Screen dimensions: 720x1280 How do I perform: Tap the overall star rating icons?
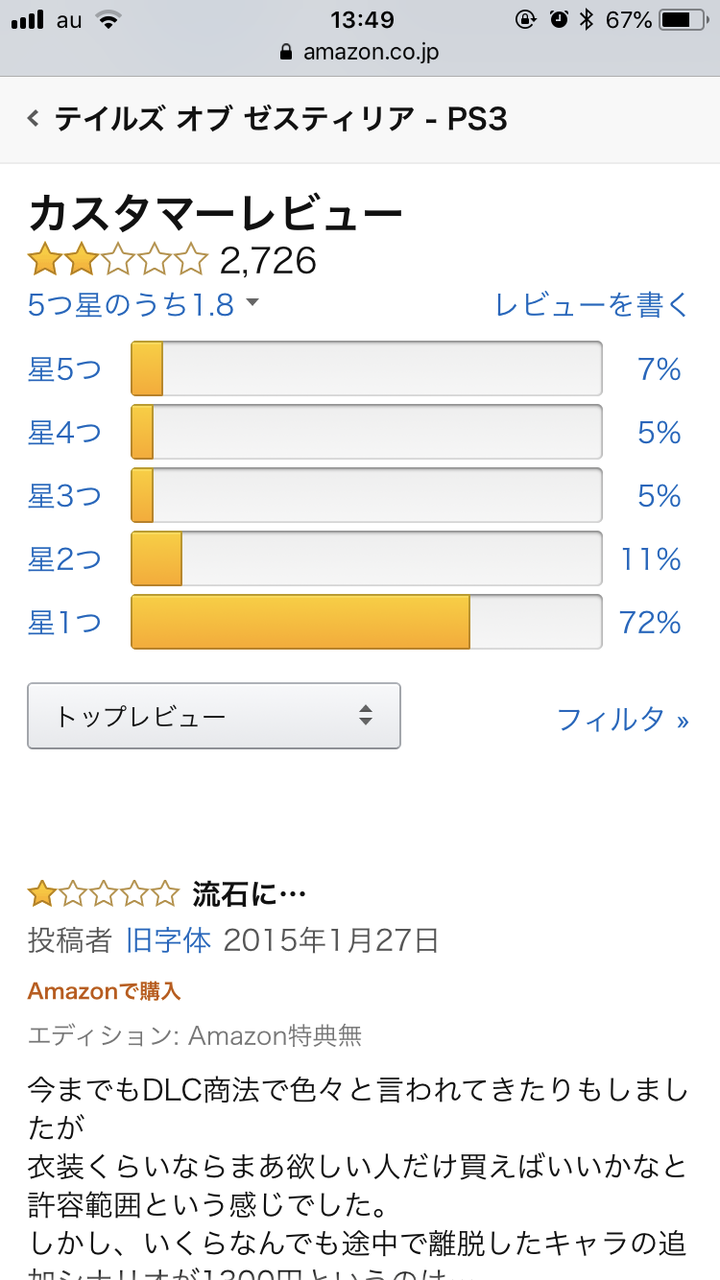click(x=117, y=261)
